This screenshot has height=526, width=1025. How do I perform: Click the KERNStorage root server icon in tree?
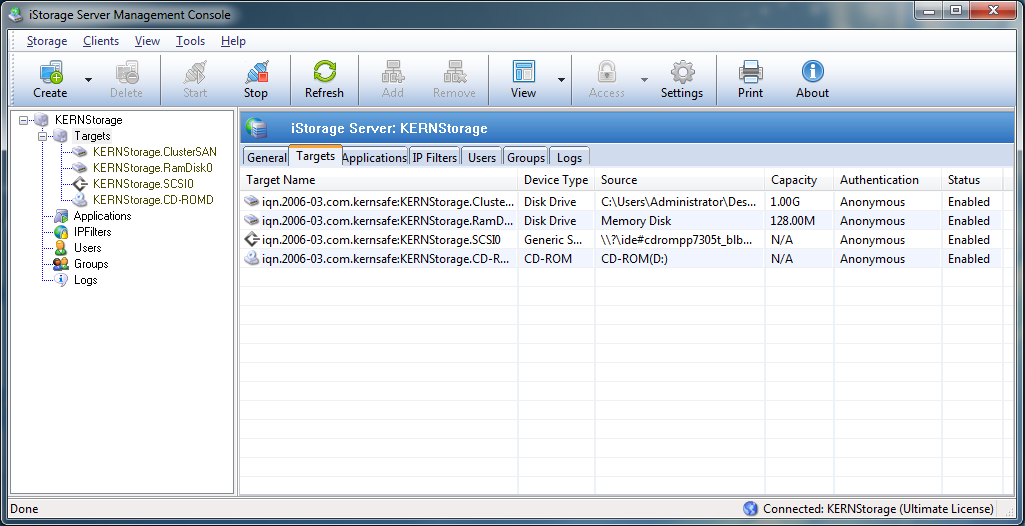42,120
